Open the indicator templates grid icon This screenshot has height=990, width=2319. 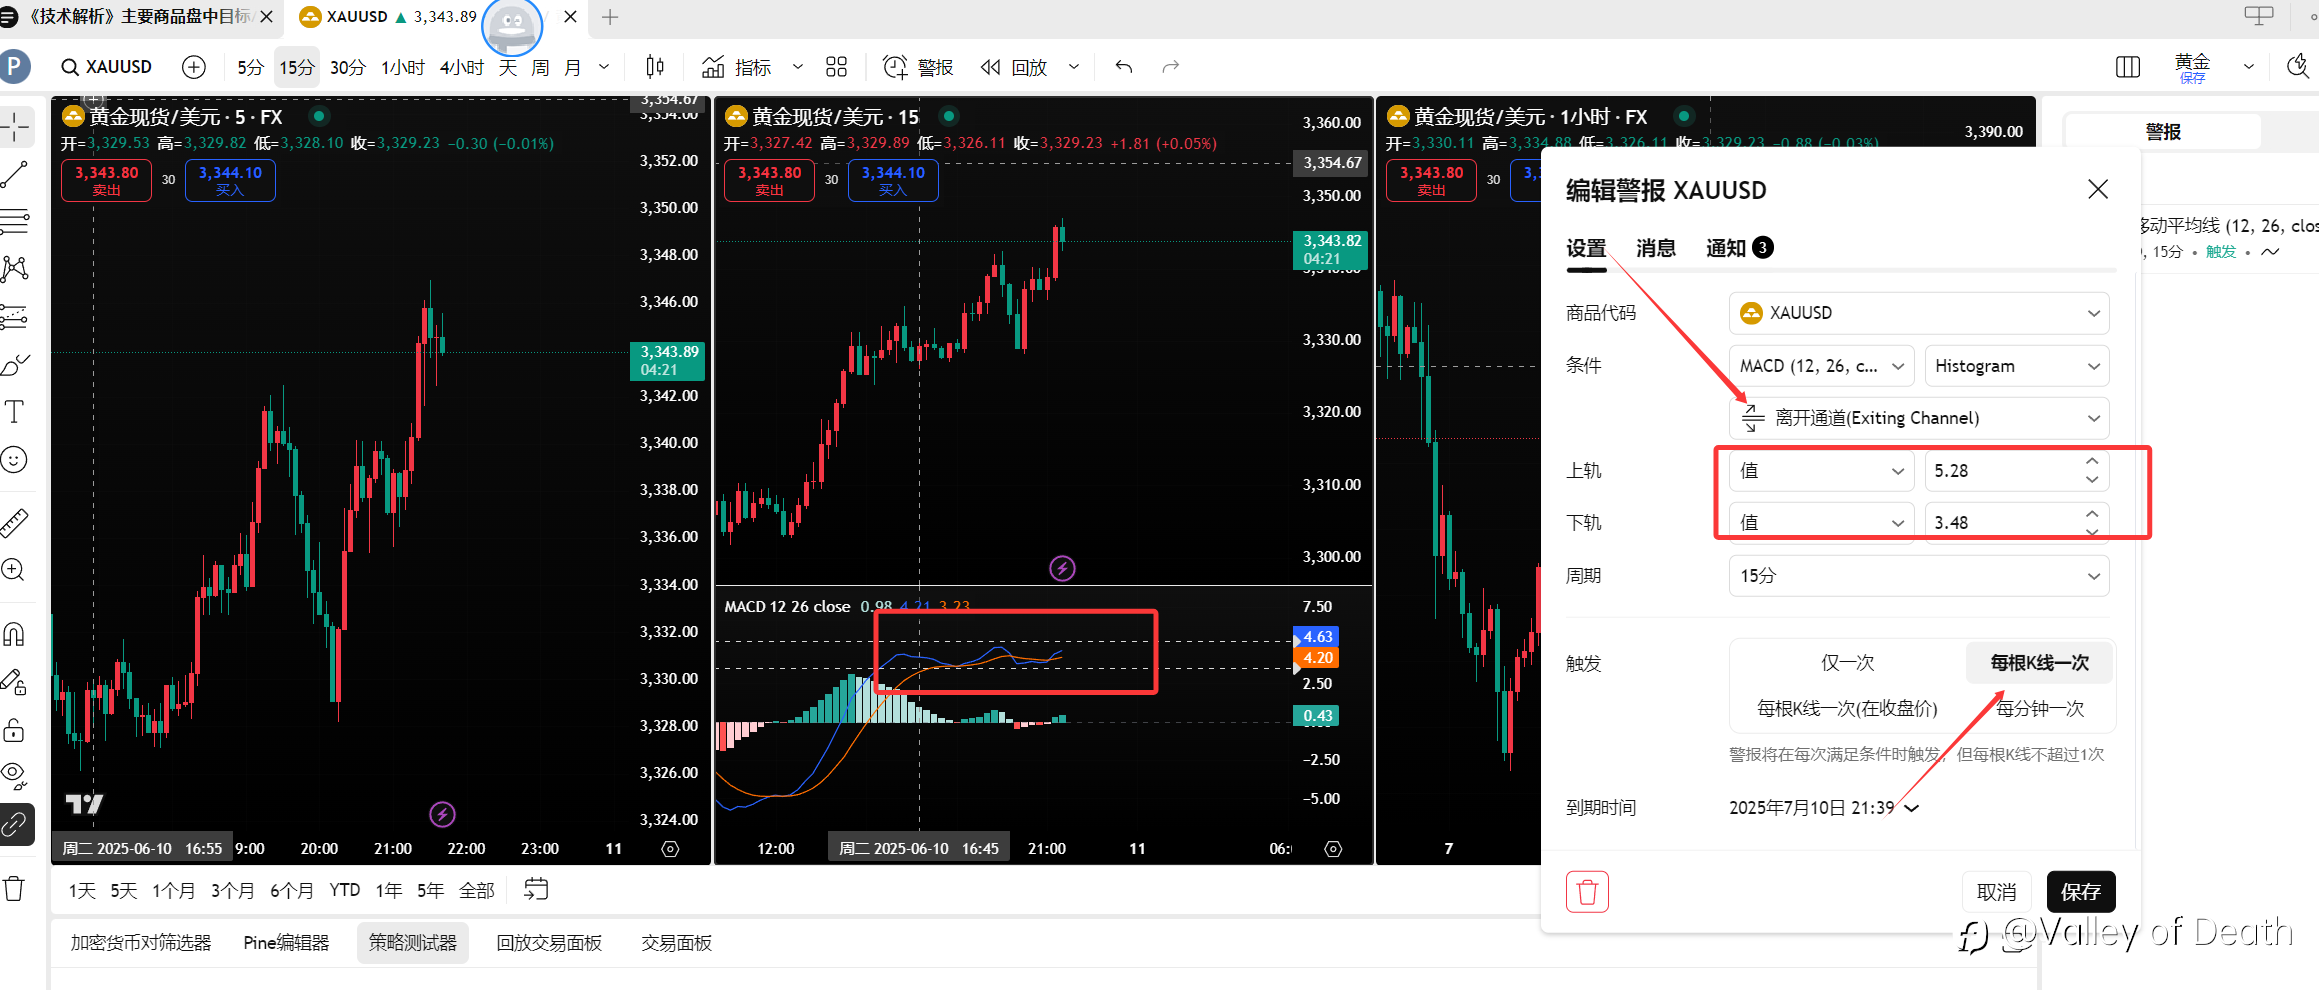837,67
